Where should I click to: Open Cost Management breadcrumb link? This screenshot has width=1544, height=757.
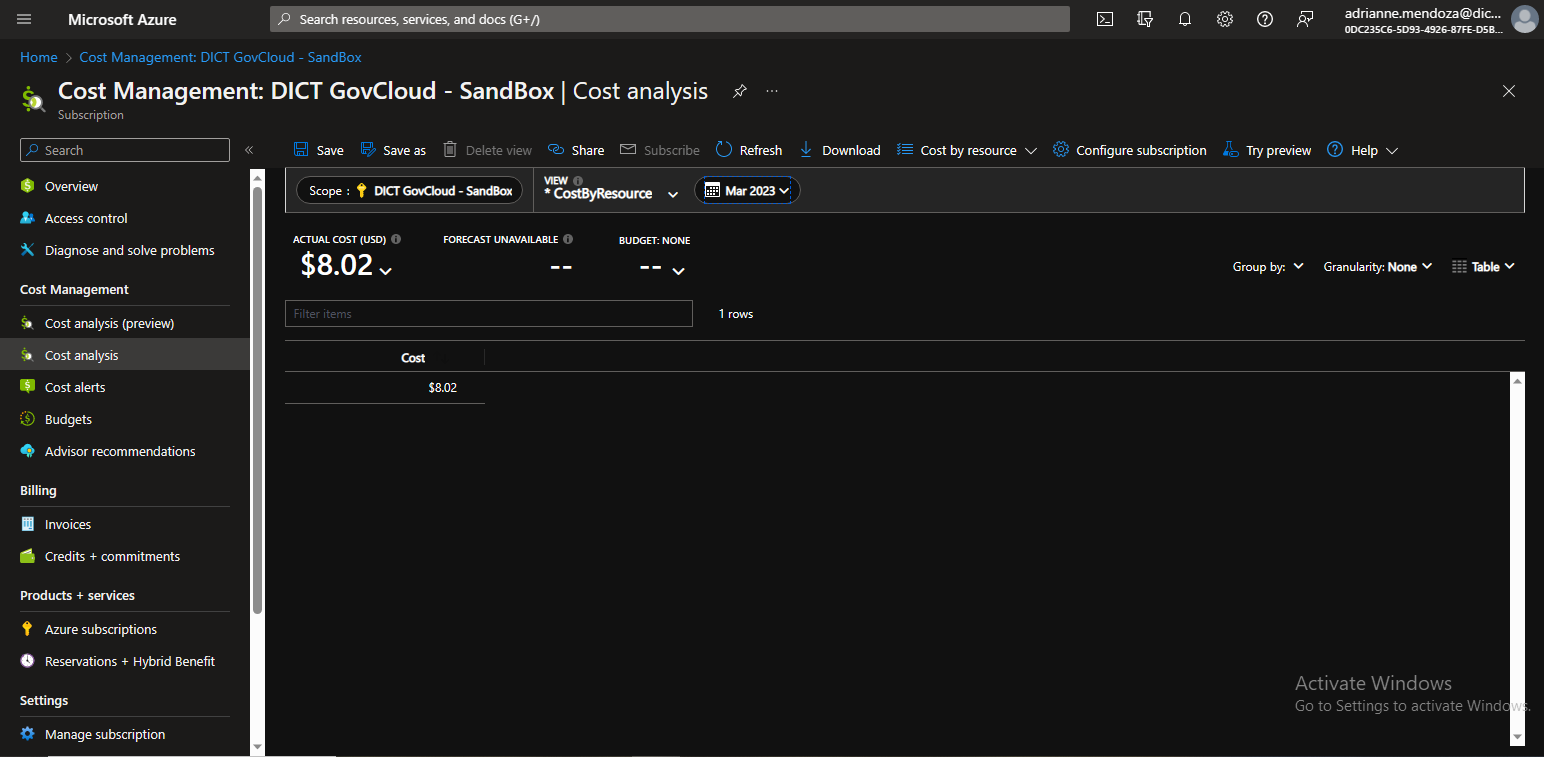(220, 57)
